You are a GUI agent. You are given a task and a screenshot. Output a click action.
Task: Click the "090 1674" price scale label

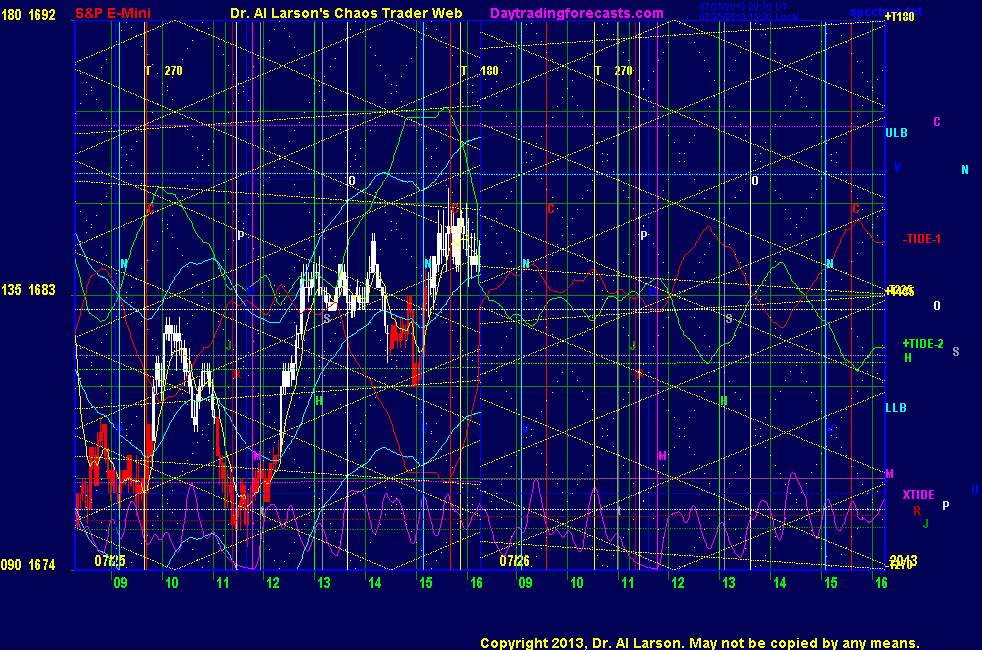(x=28, y=565)
